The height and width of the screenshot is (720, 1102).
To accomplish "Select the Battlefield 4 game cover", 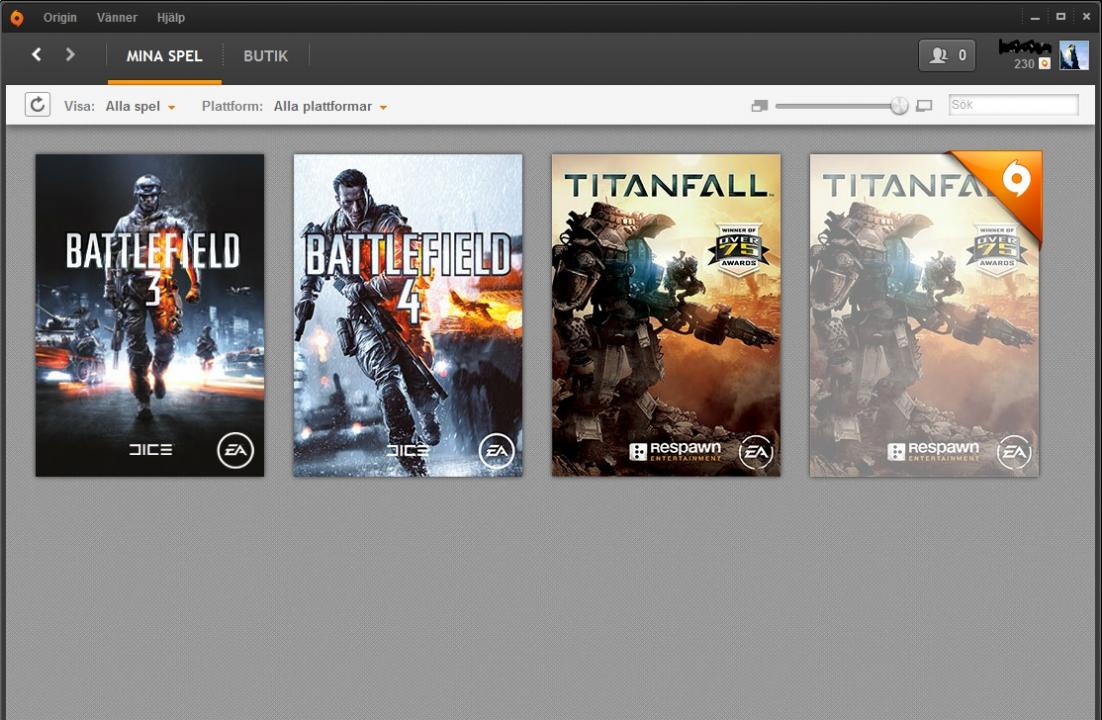I will [408, 315].
